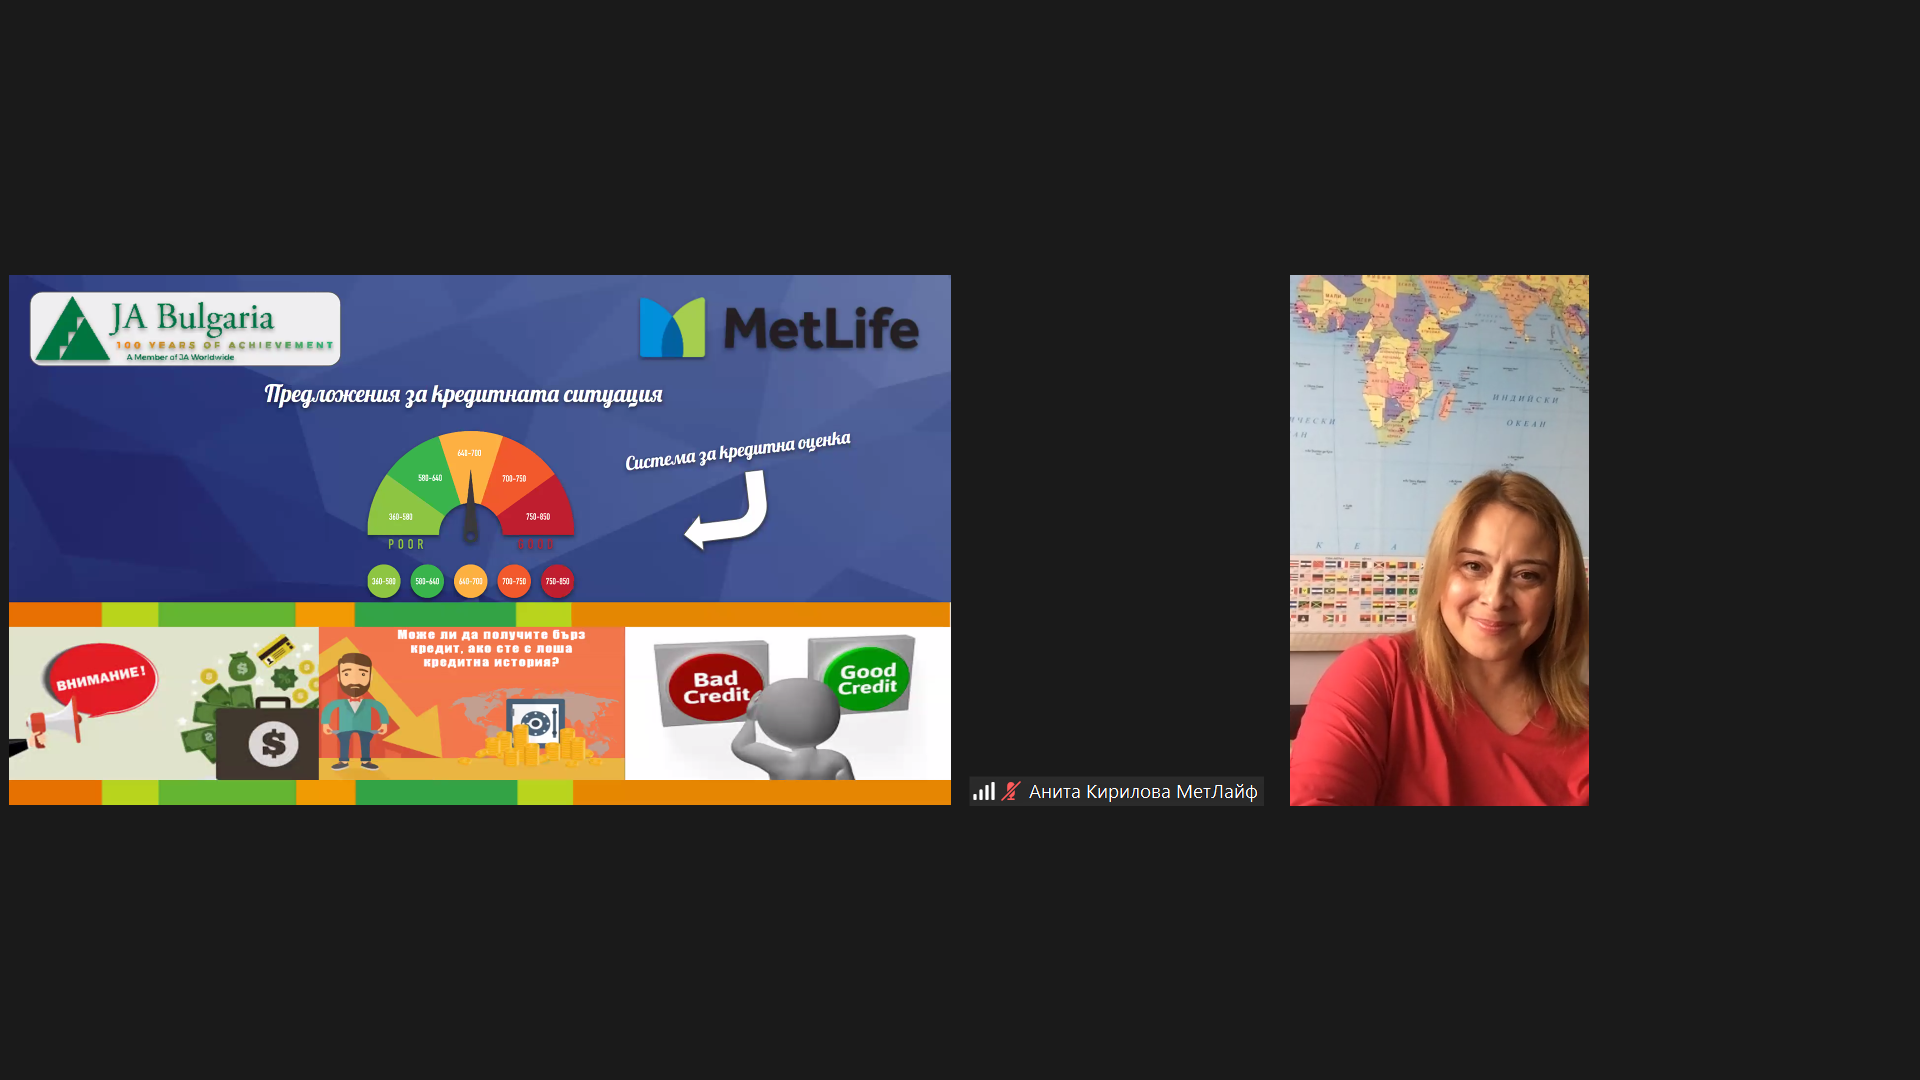
Task: Click the muted microphone icon by Анита Кирилова
Action: [x=1011, y=791]
